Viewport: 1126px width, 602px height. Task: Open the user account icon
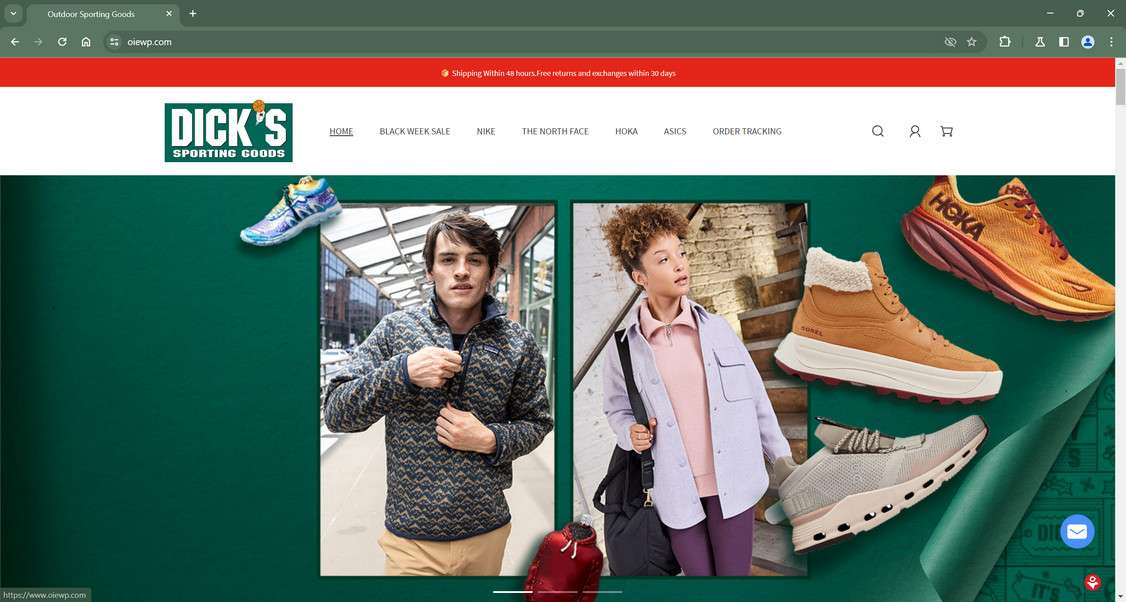click(x=915, y=131)
